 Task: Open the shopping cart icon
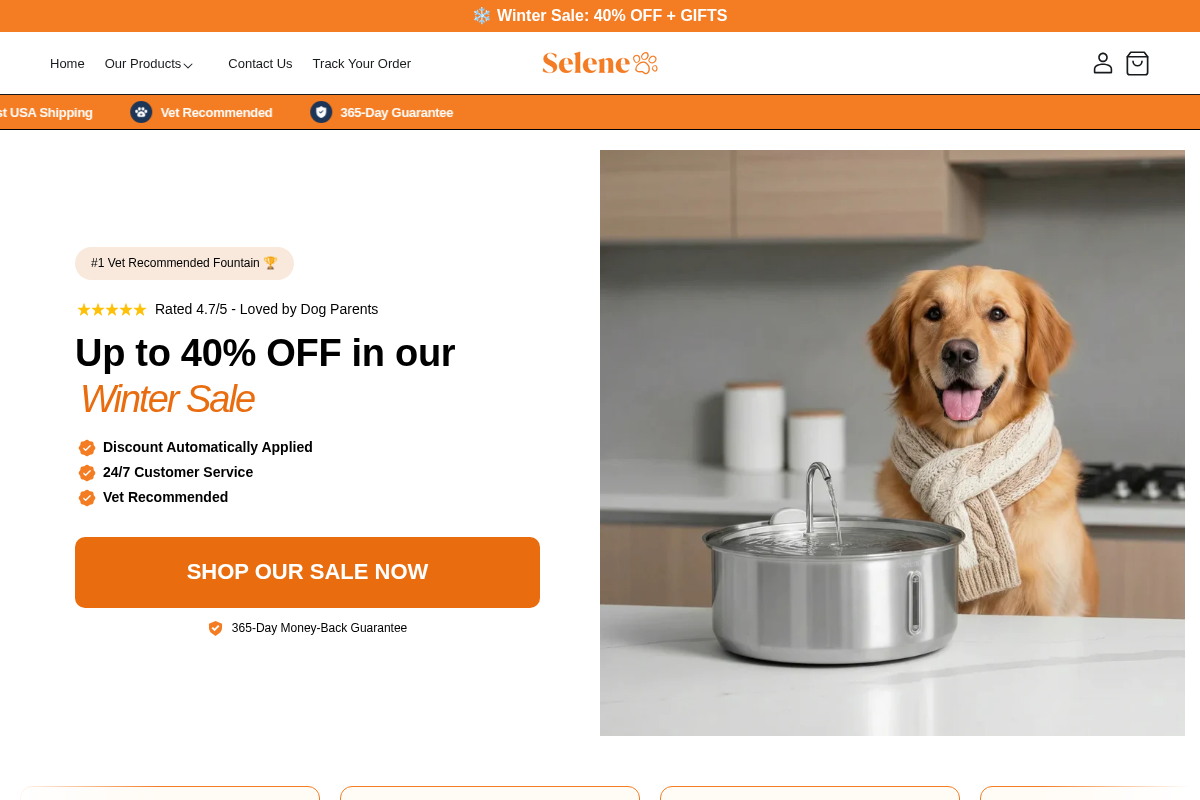(x=1137, y=63)
